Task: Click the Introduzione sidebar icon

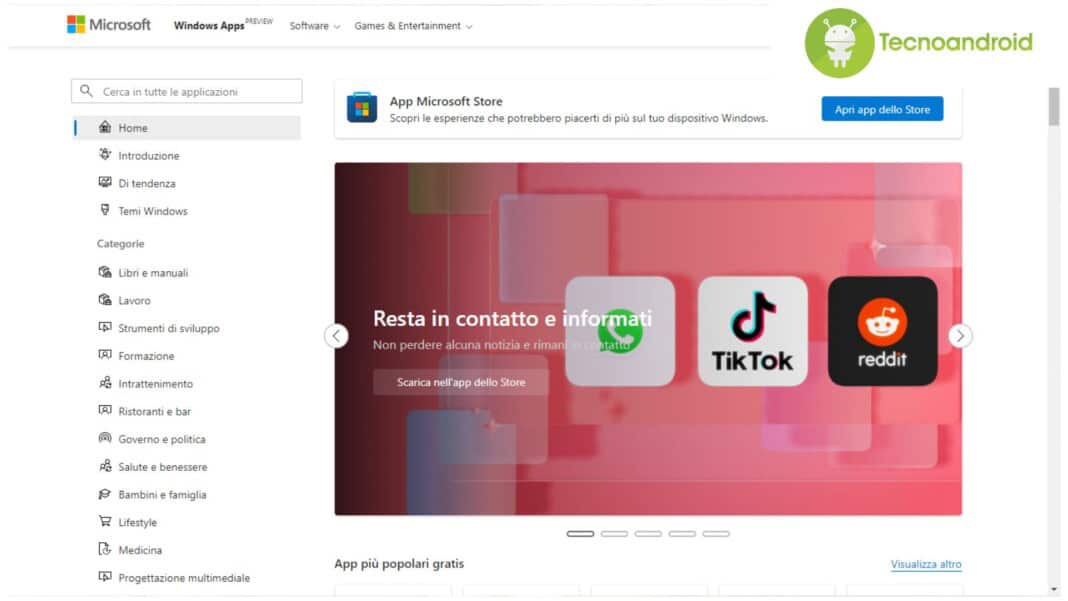Action: pos(105,155)
